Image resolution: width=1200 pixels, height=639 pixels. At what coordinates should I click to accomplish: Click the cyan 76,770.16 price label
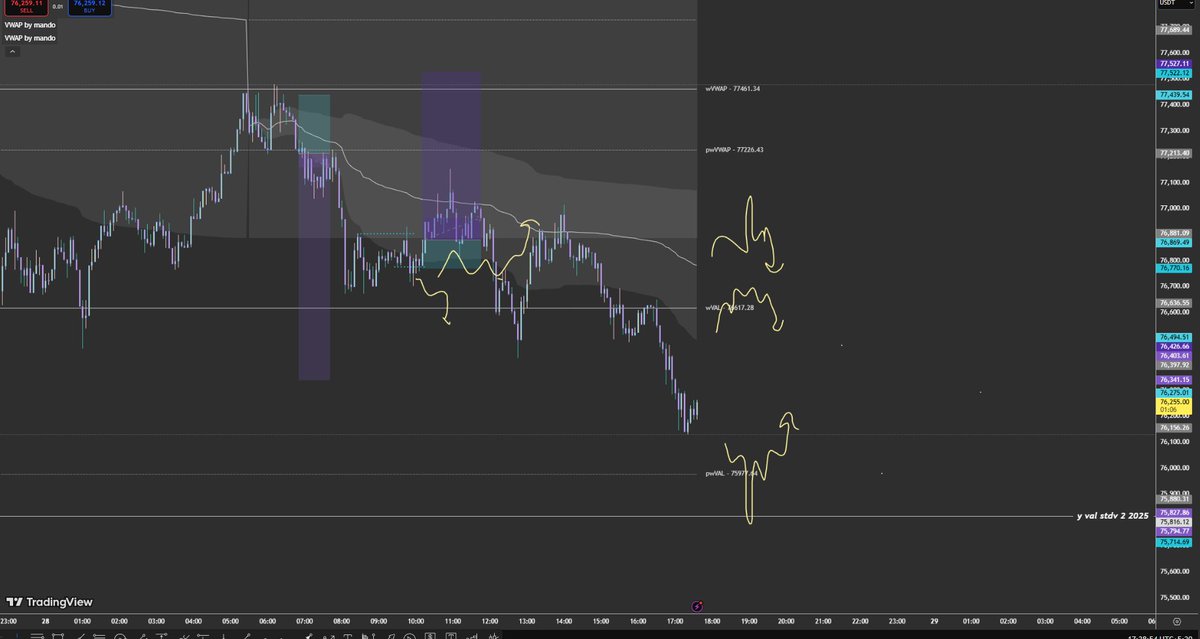coord(1173,268)
